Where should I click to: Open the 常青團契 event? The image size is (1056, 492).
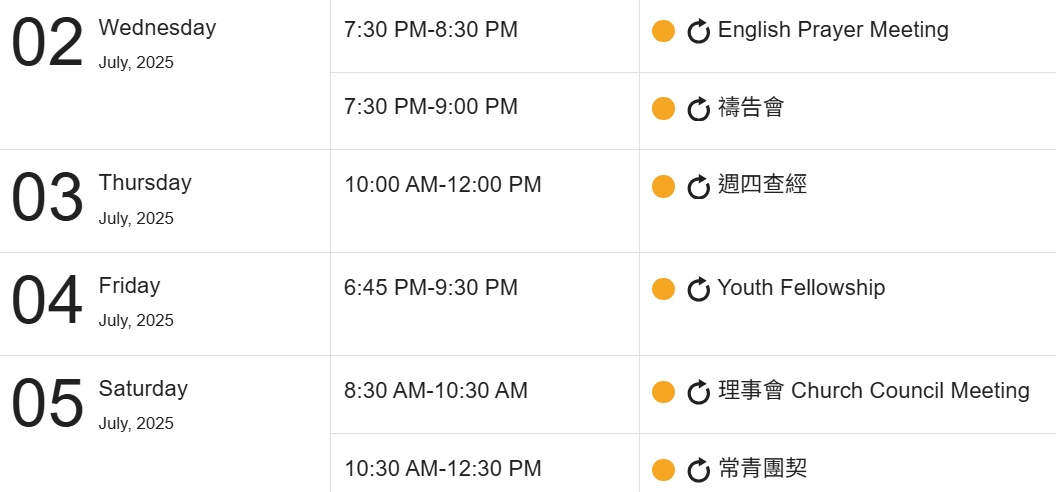762,468
